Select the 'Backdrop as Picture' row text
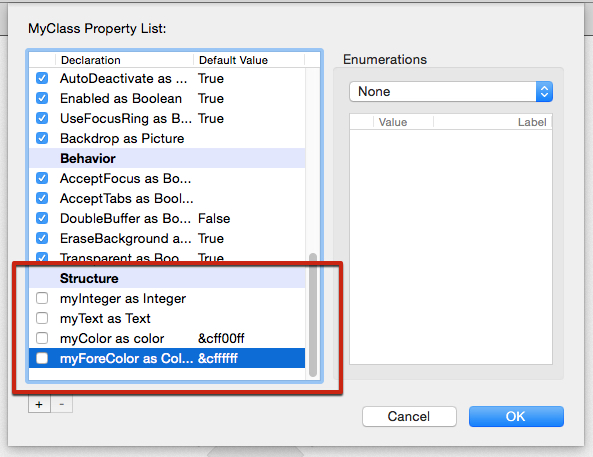This screenshot has width=593, height=457. (x=122, y=138)
